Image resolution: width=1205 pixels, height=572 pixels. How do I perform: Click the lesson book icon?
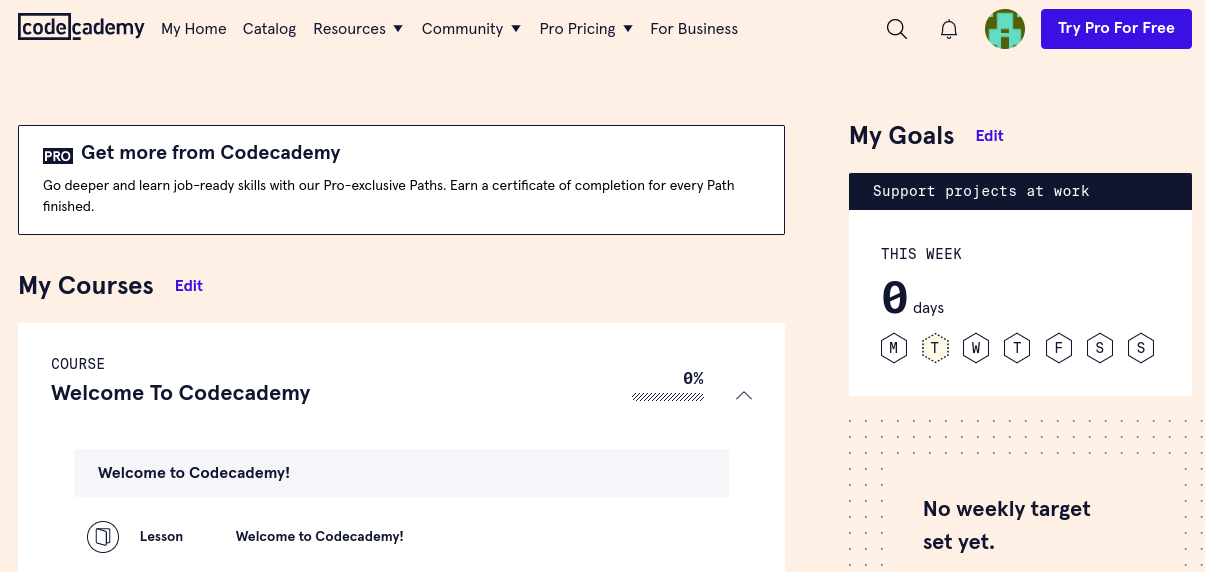(x=102, y=537)
